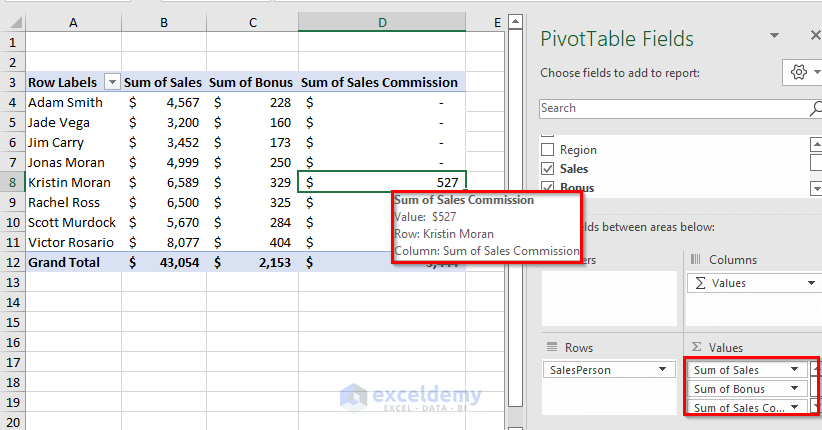Uncheck the Sales field checkbox
The height and width of the screenshot is (430, 822).
pyautogui.click(x=547, y=169)
